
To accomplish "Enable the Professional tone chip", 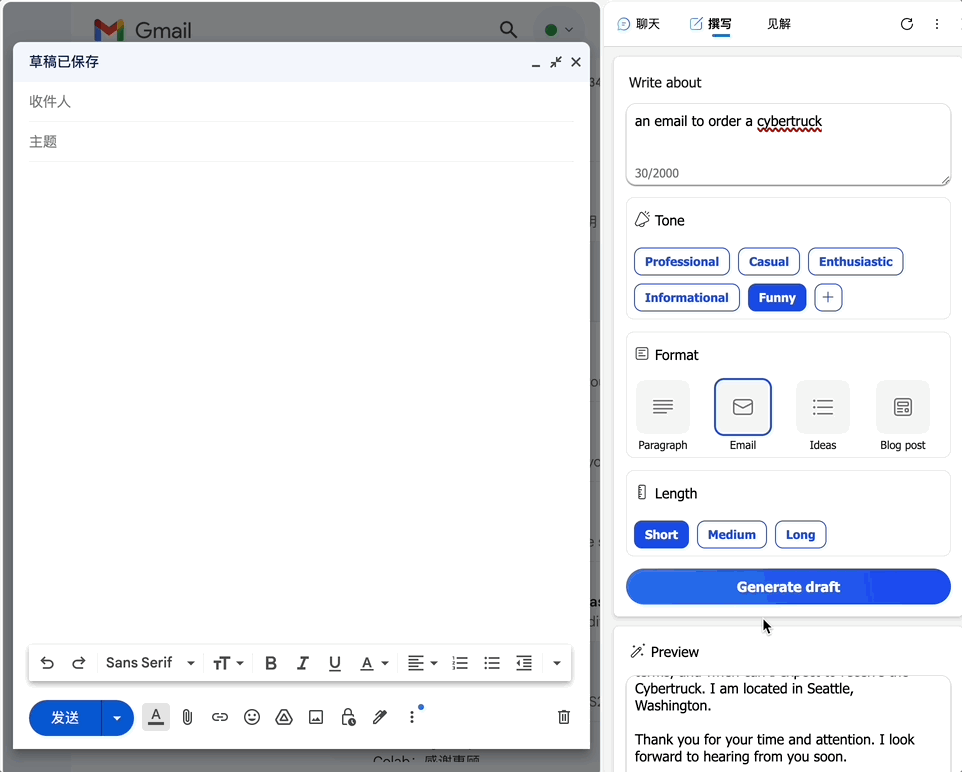I will point(681,261).
